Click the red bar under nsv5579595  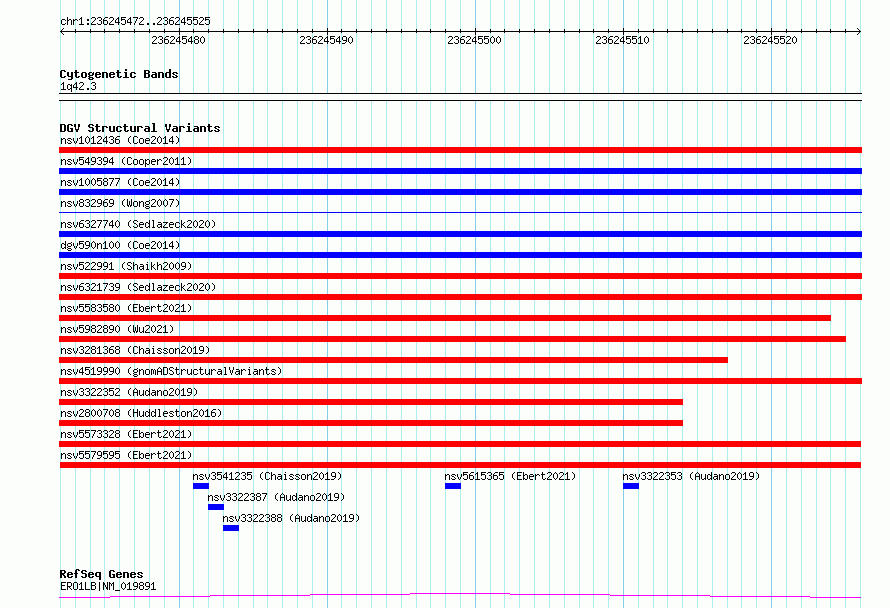click(x=460, y=465)
